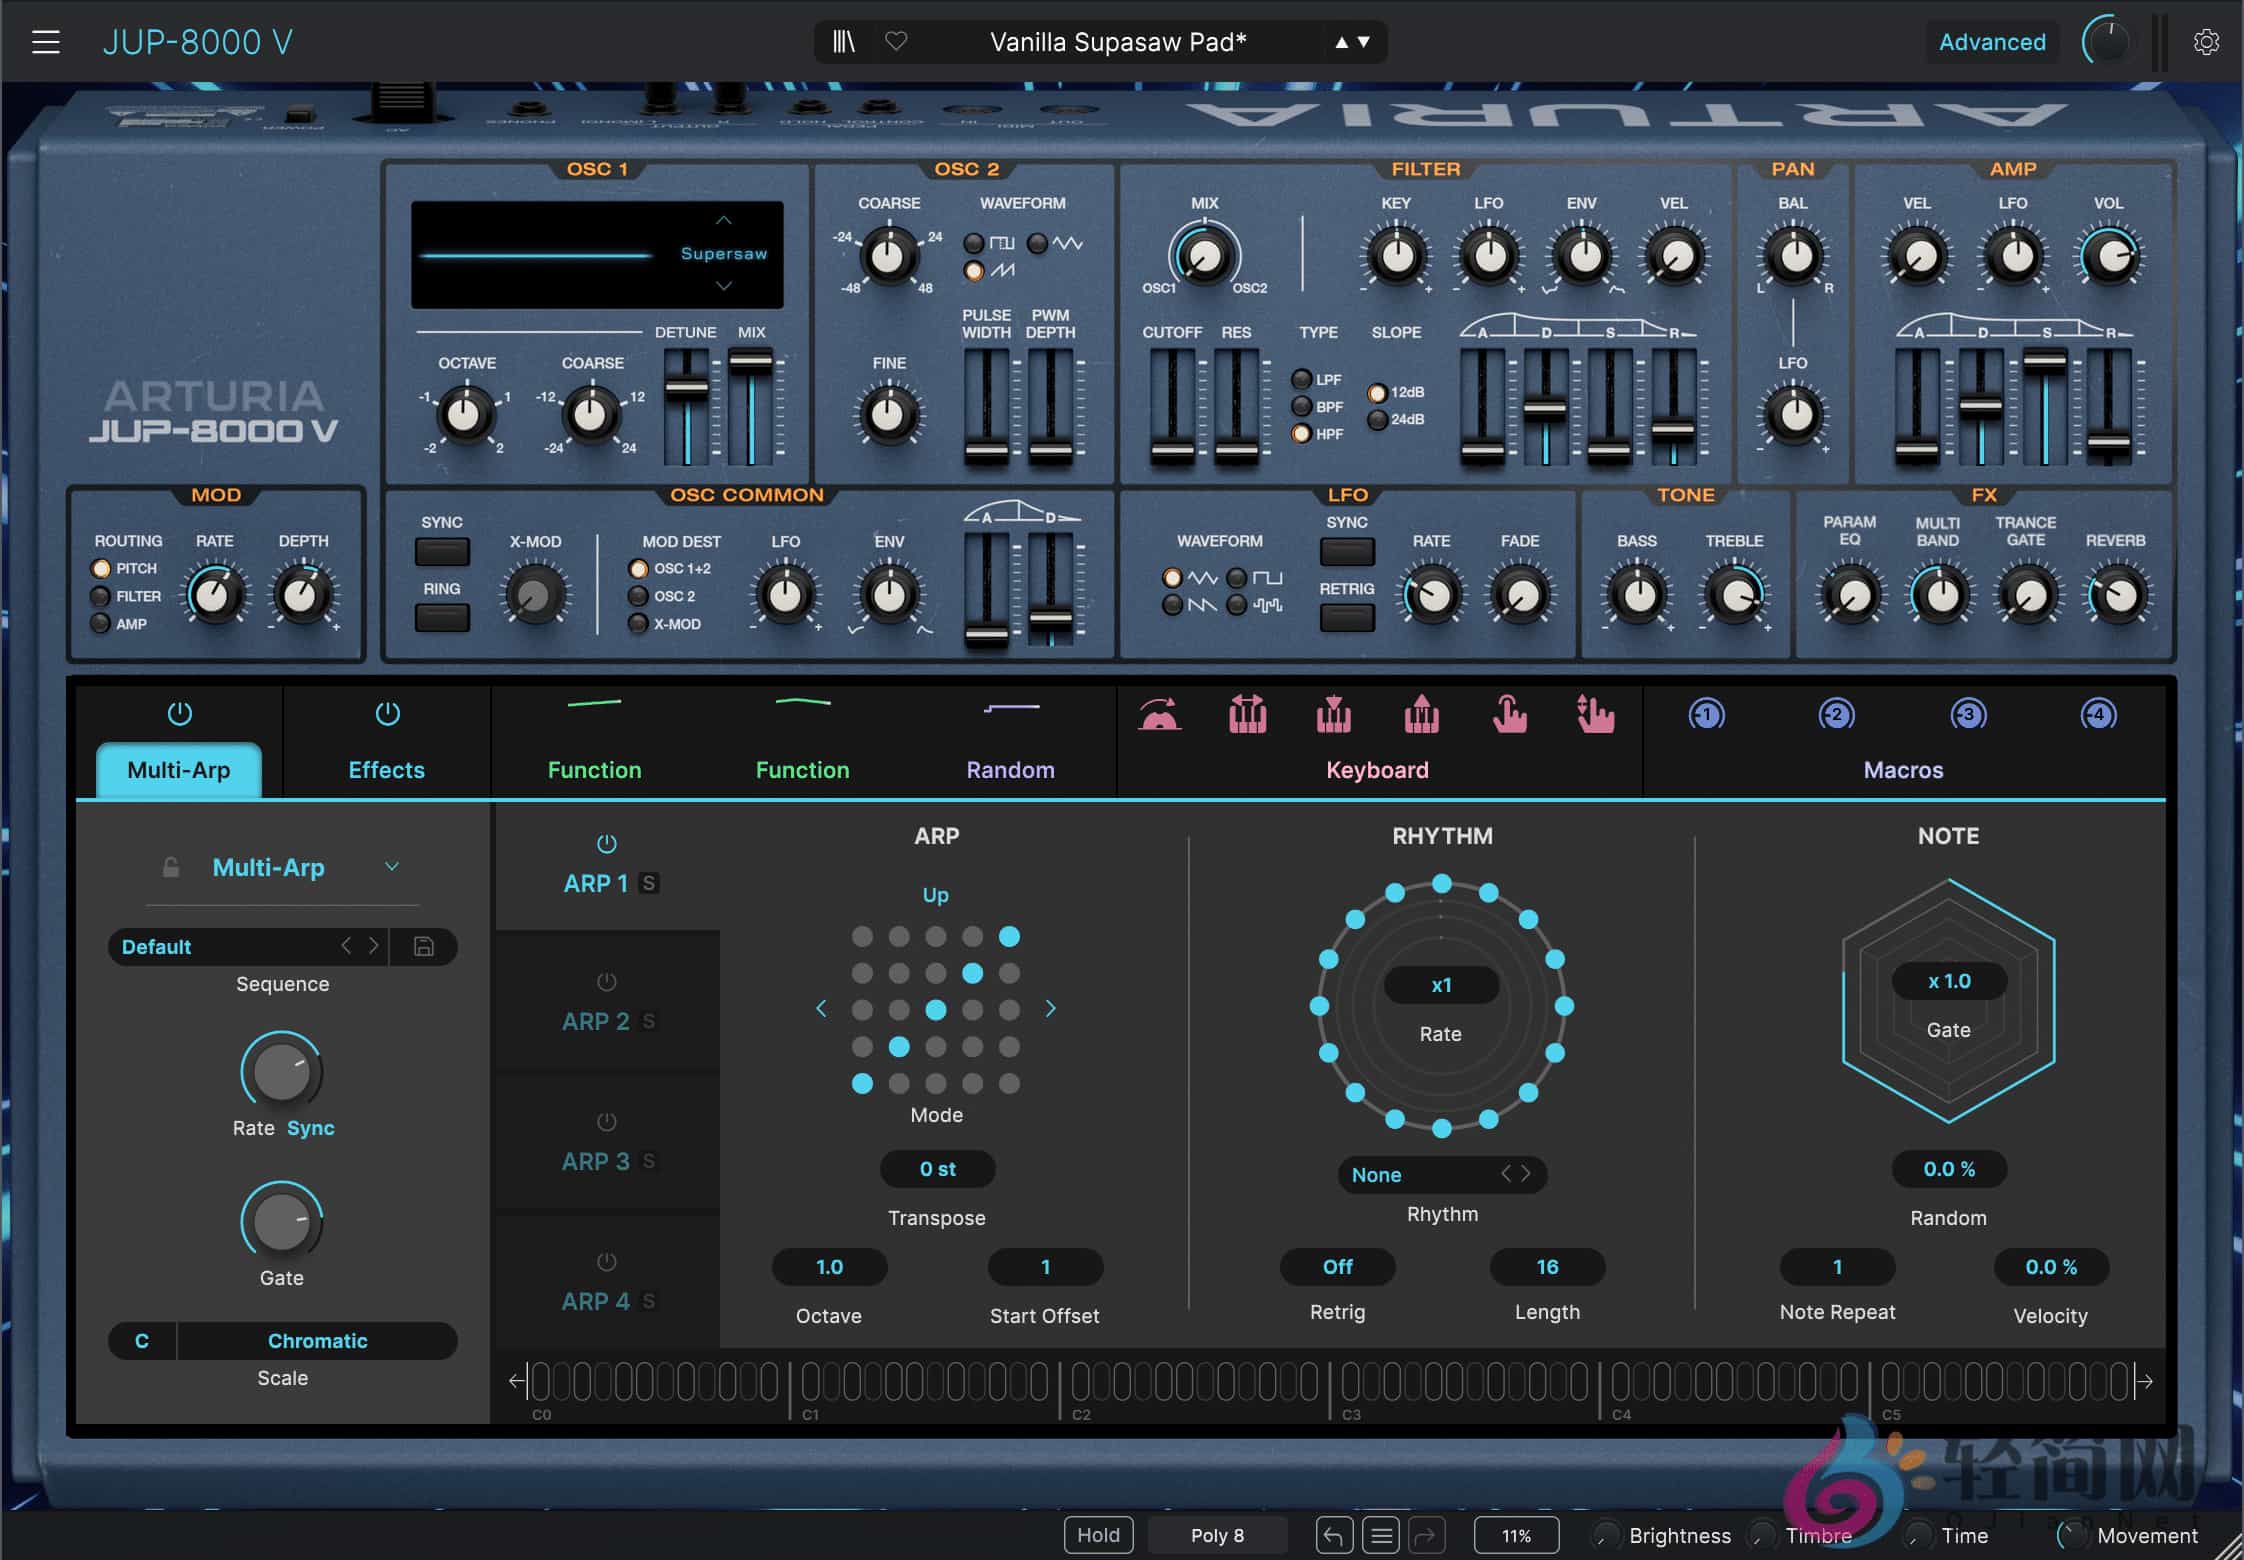Expand the Multi-Arp preset dropdown
The image size is (2244, 1560).
click(x=392, y=867)
